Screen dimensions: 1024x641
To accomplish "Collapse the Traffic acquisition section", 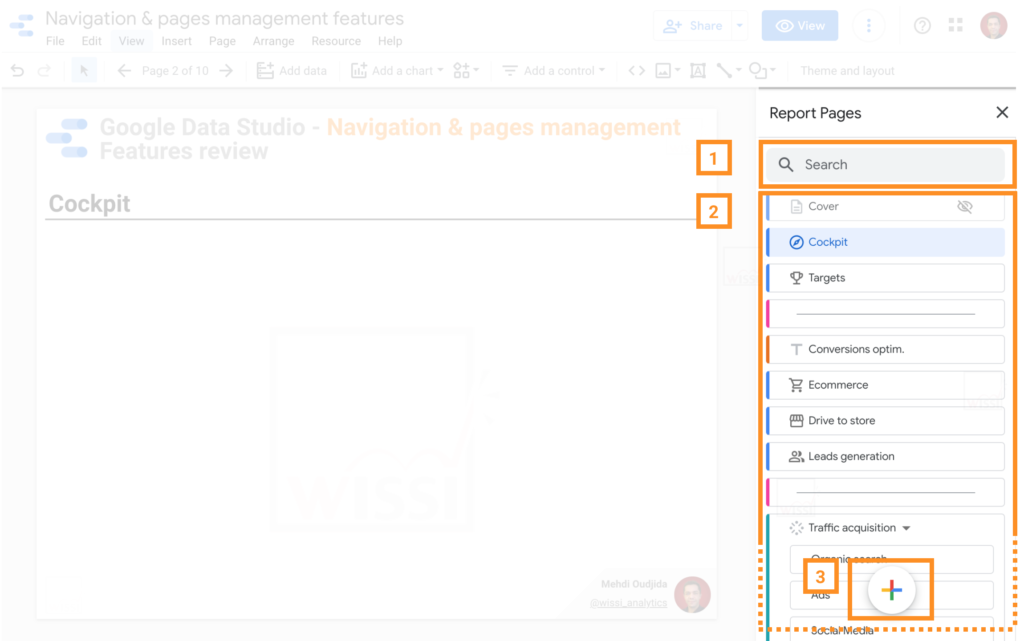I will click(906, 528).
